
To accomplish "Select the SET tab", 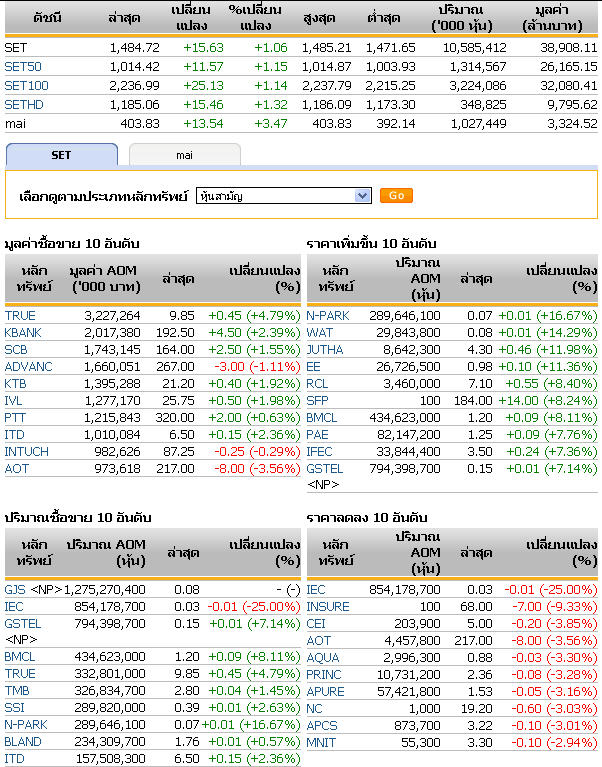I will pyautogui.click(x=61, y=155).
